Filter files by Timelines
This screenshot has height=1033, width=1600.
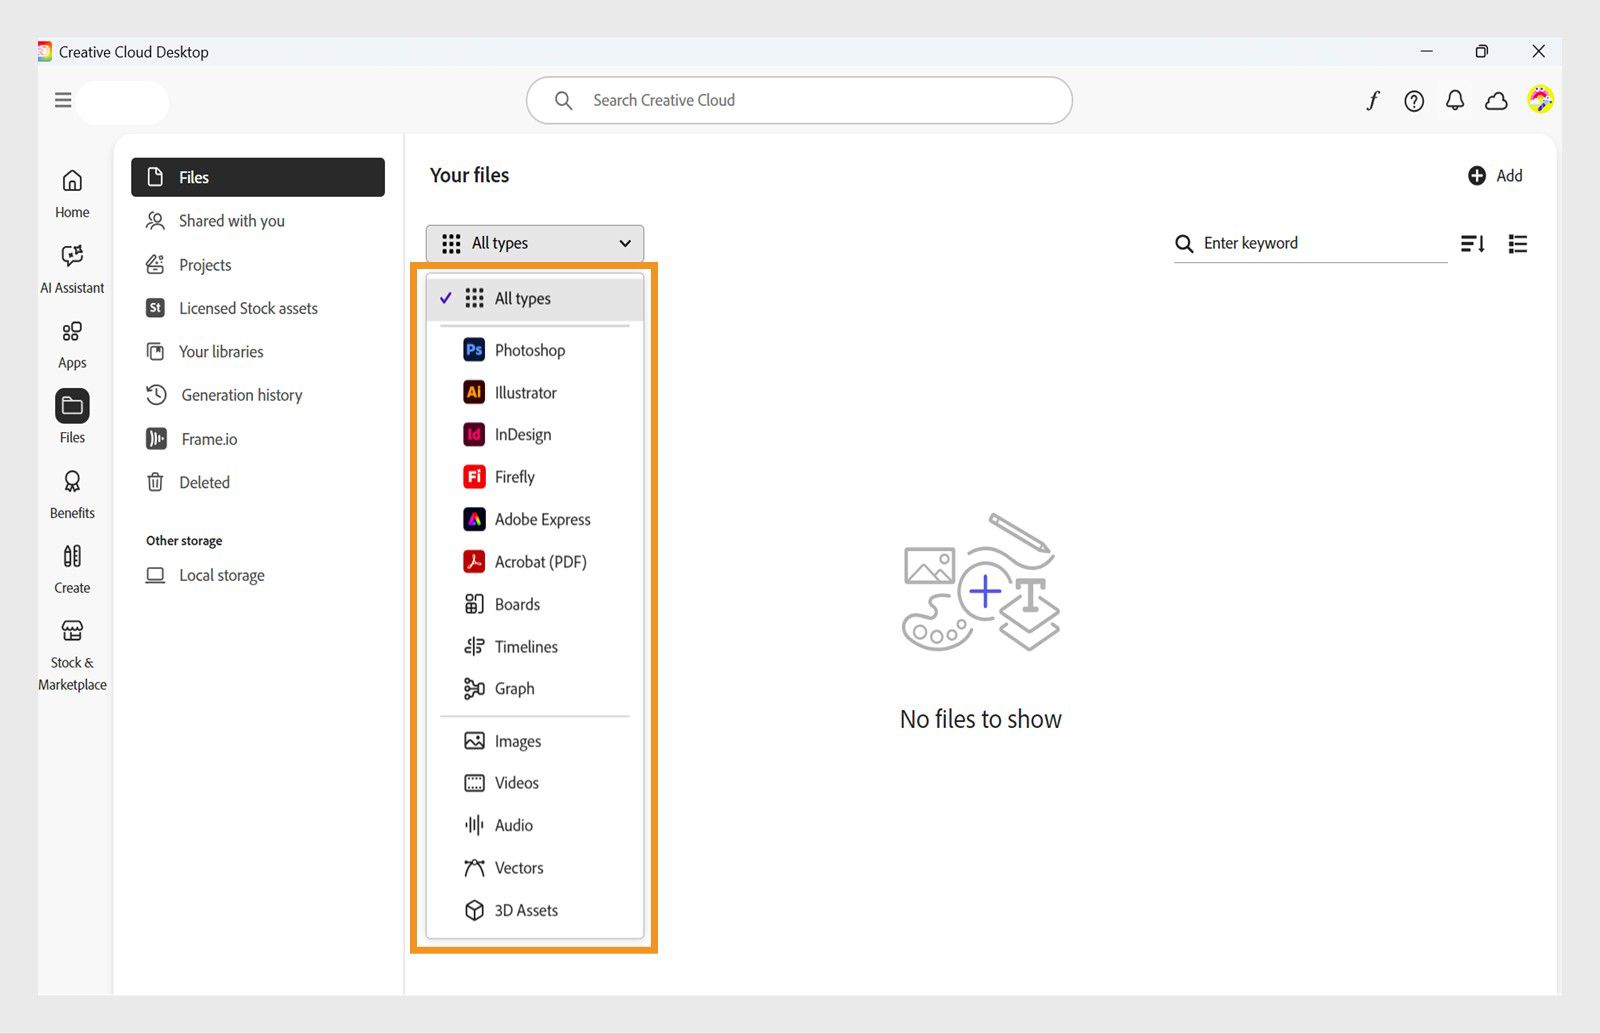coord(535,646)
